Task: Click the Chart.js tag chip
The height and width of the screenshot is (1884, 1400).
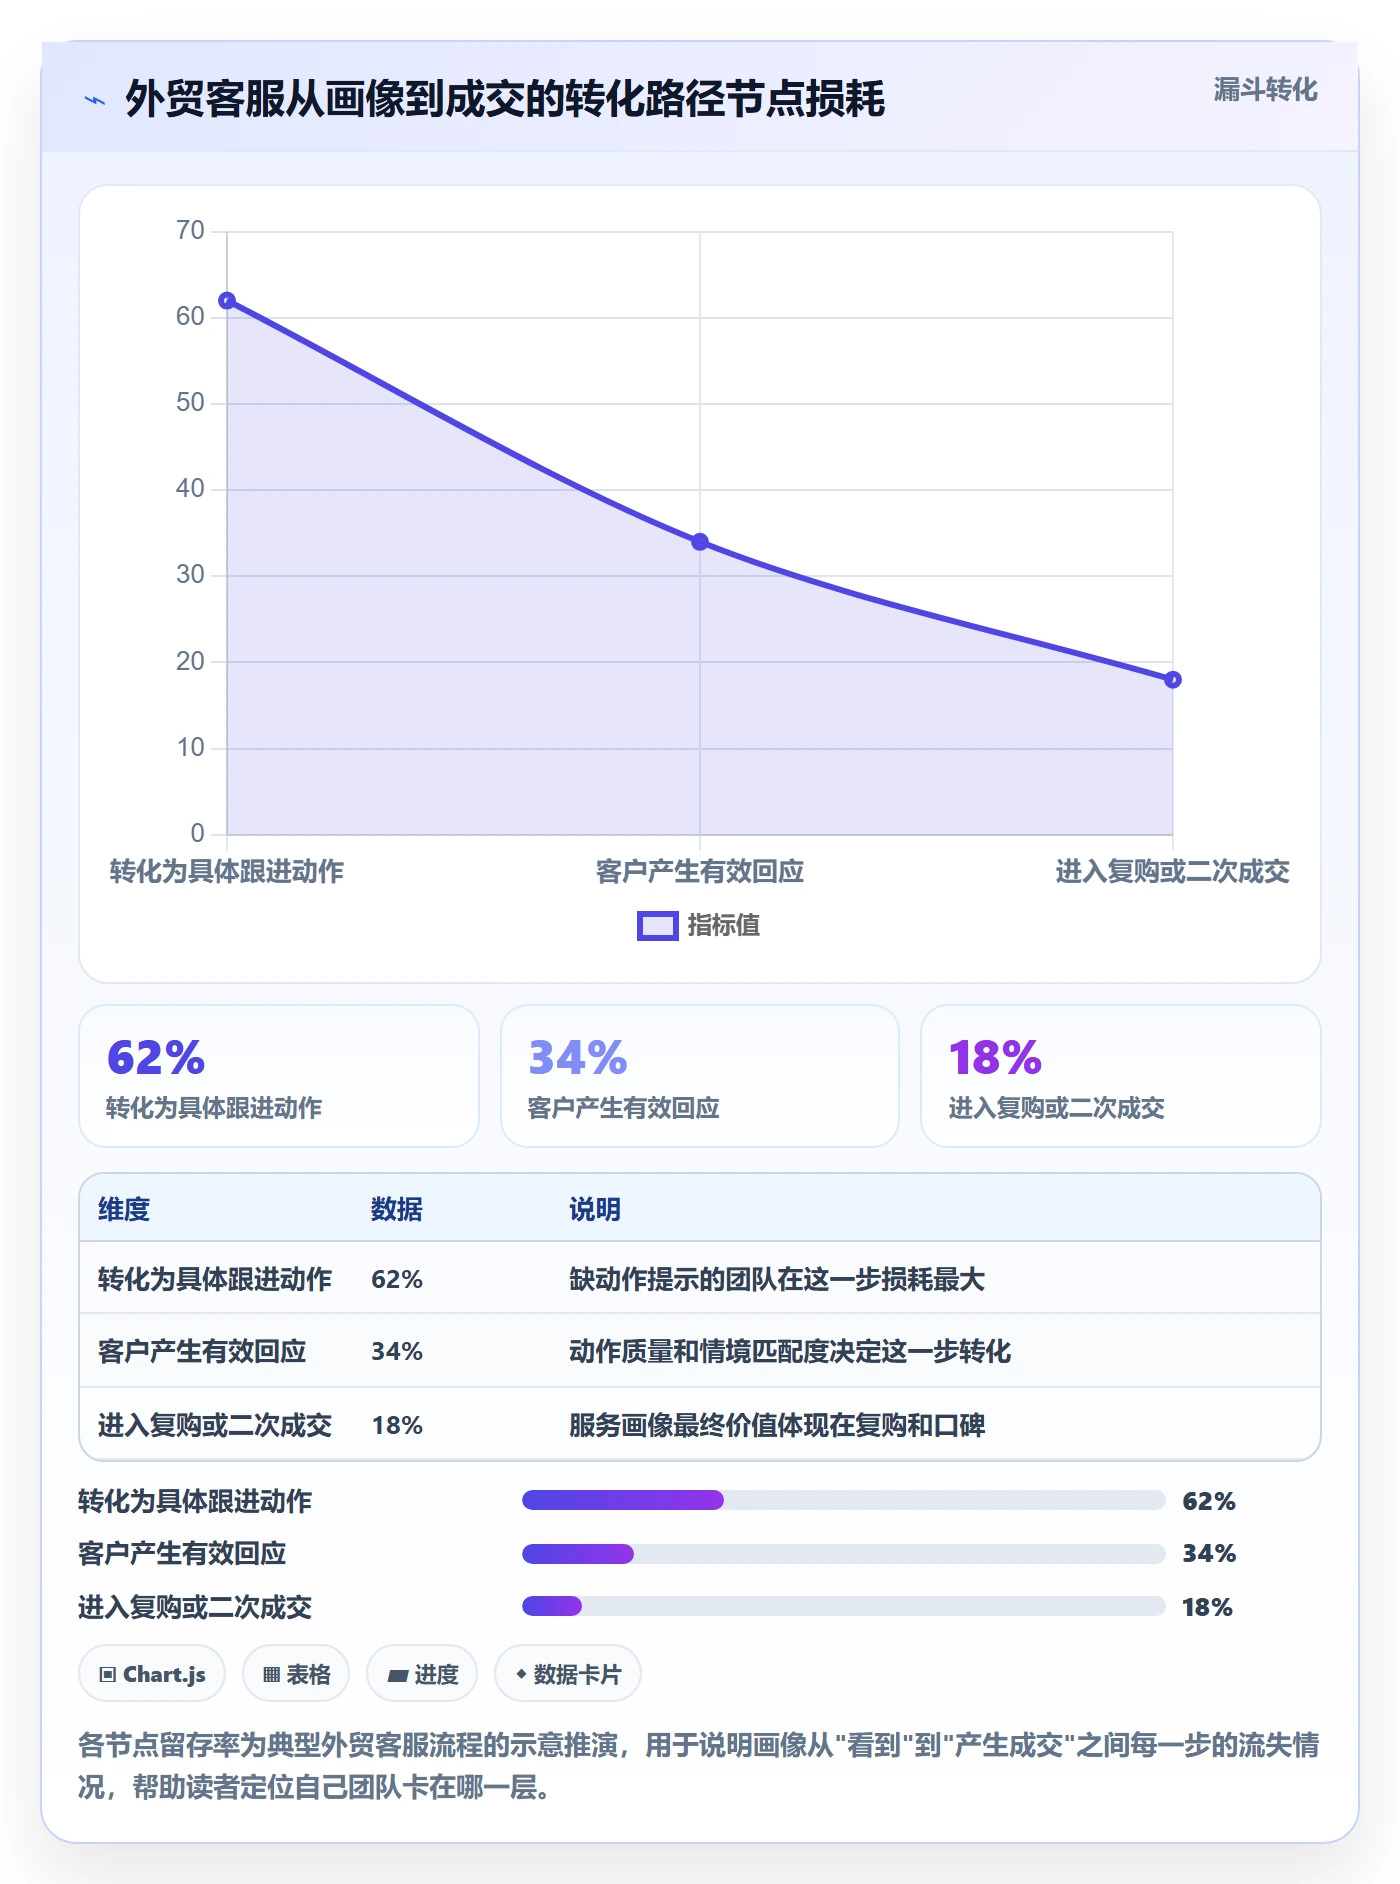Action: (152, 1674)
